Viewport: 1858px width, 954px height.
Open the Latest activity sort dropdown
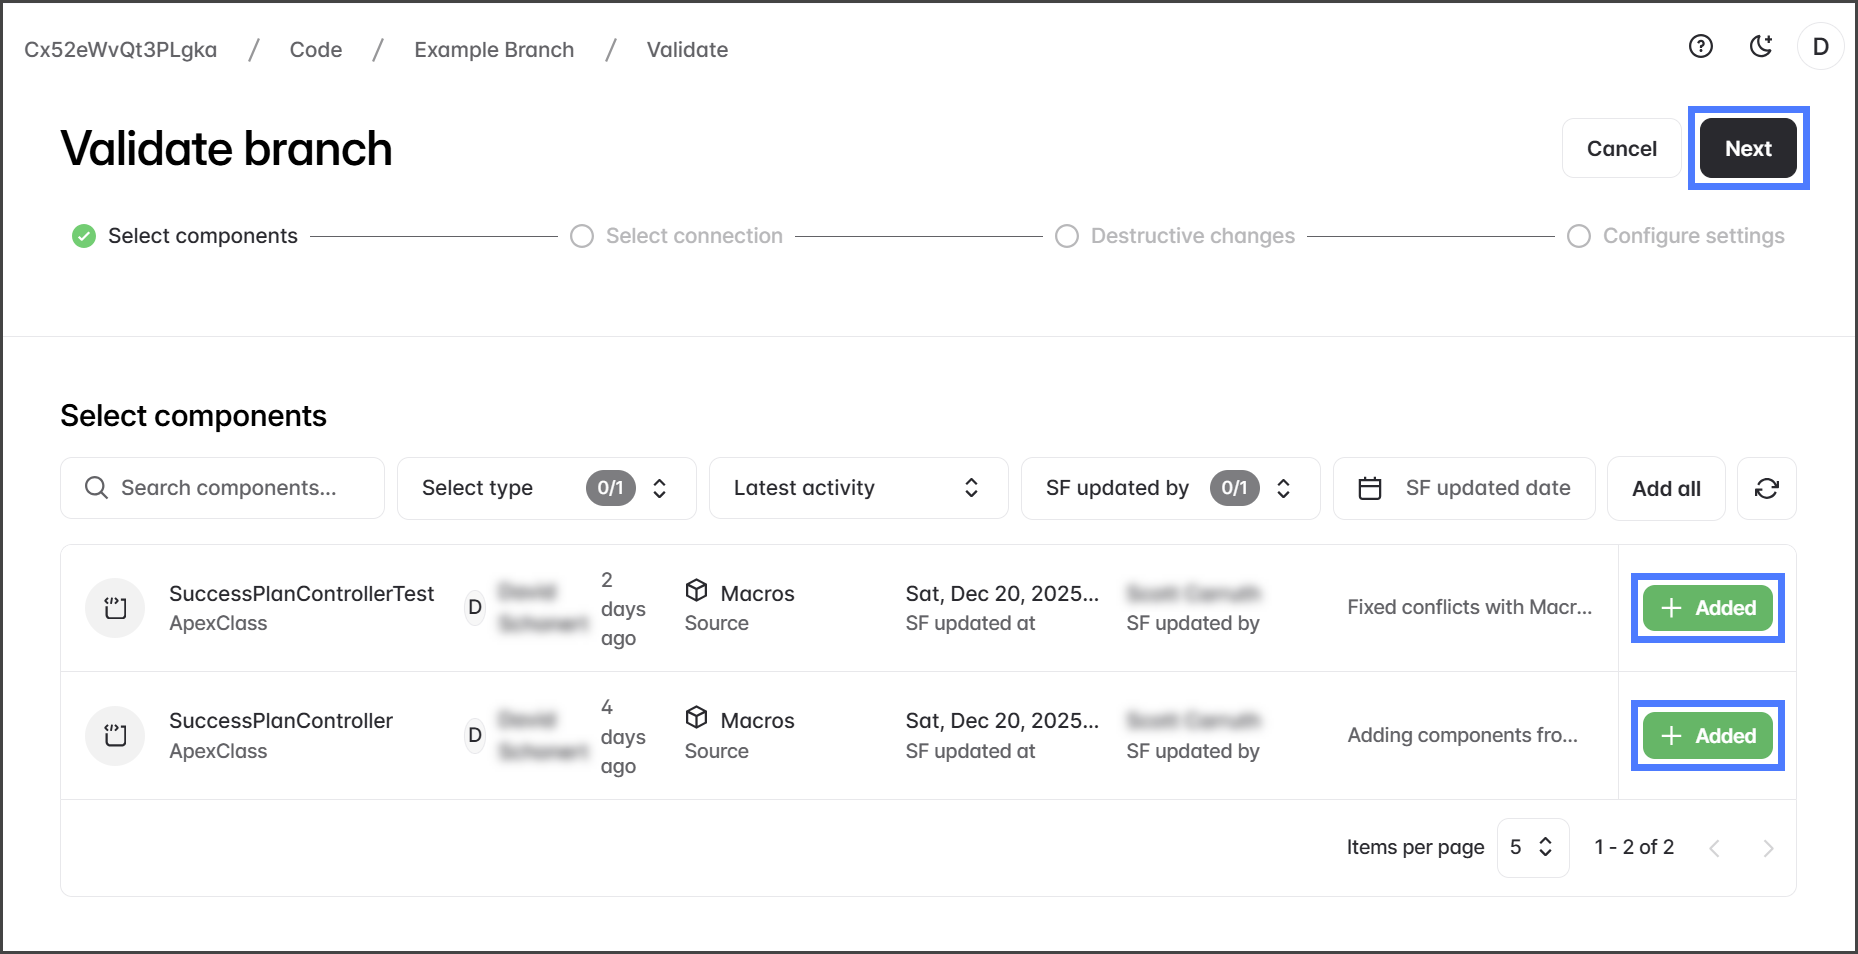(x=857, y=488)
